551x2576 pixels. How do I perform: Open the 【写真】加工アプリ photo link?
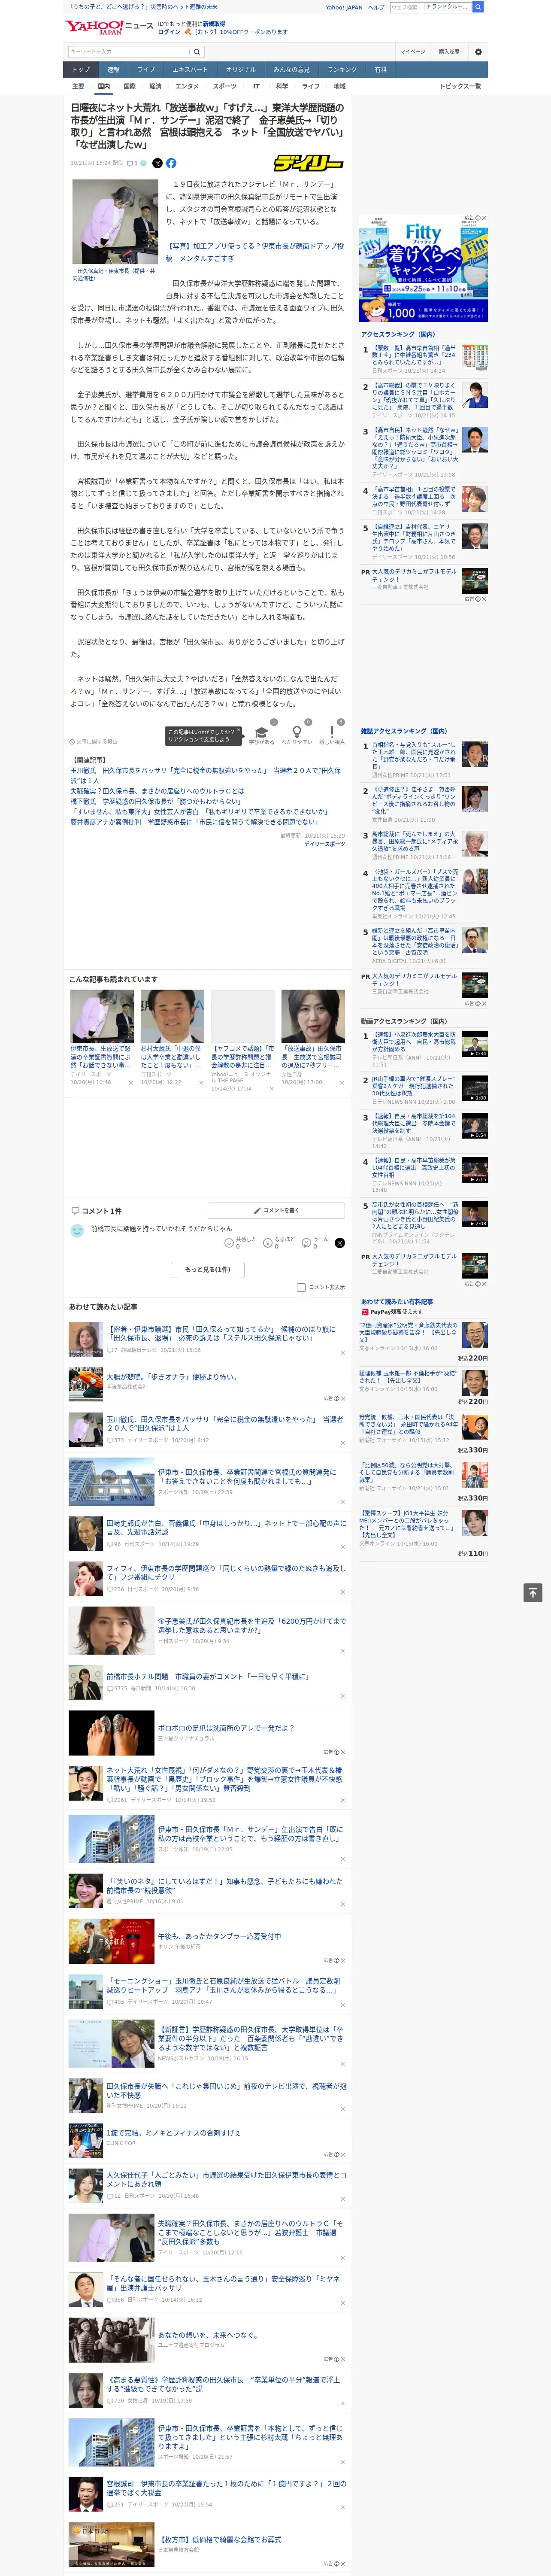click(254, 251)
